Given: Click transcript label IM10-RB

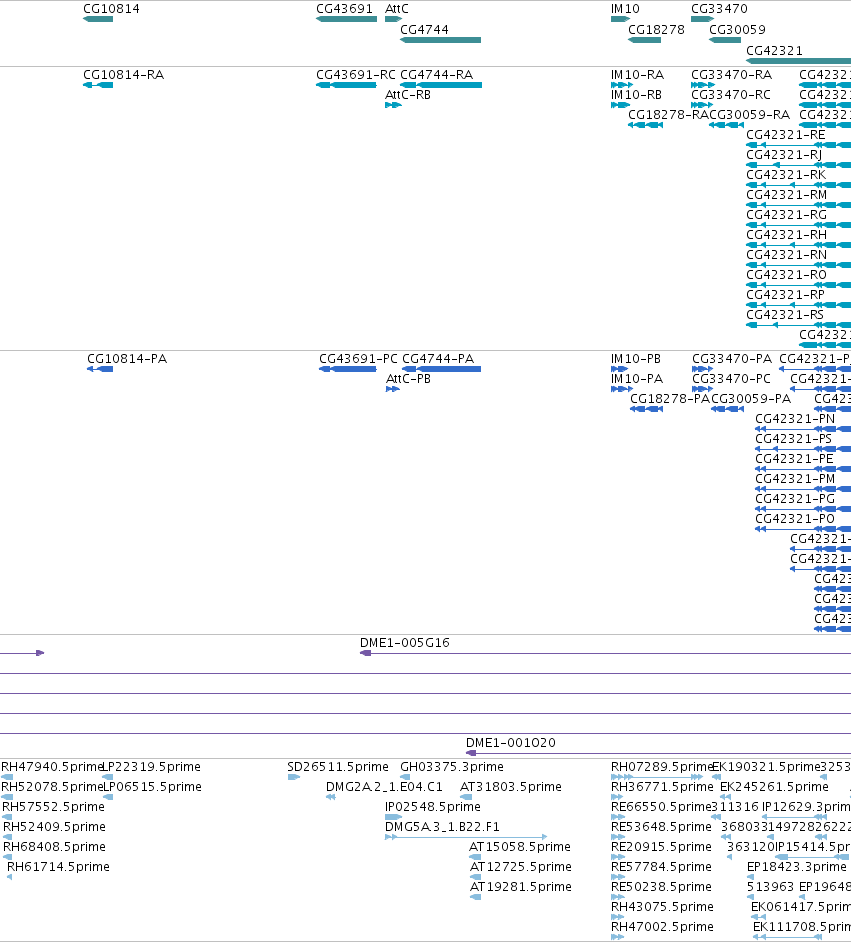Looking at the screenshot, I should (636, 95).
